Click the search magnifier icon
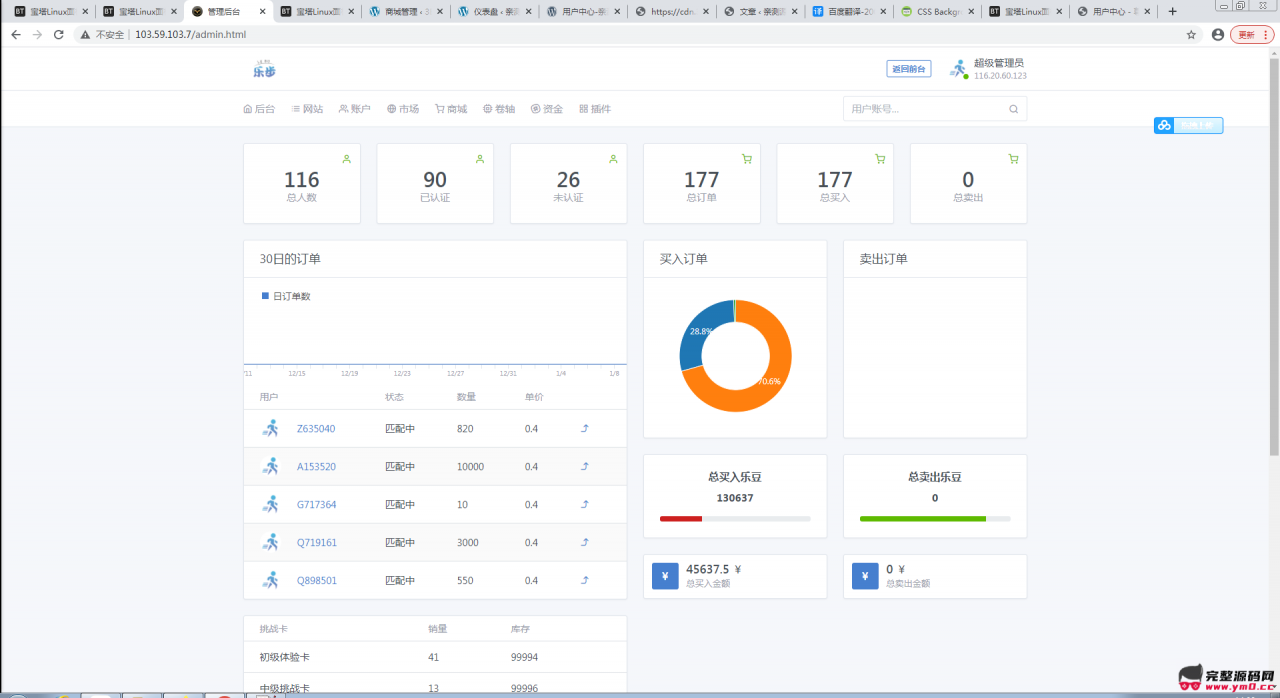Screen dimensions: 1280x698 coord(1013,109)
